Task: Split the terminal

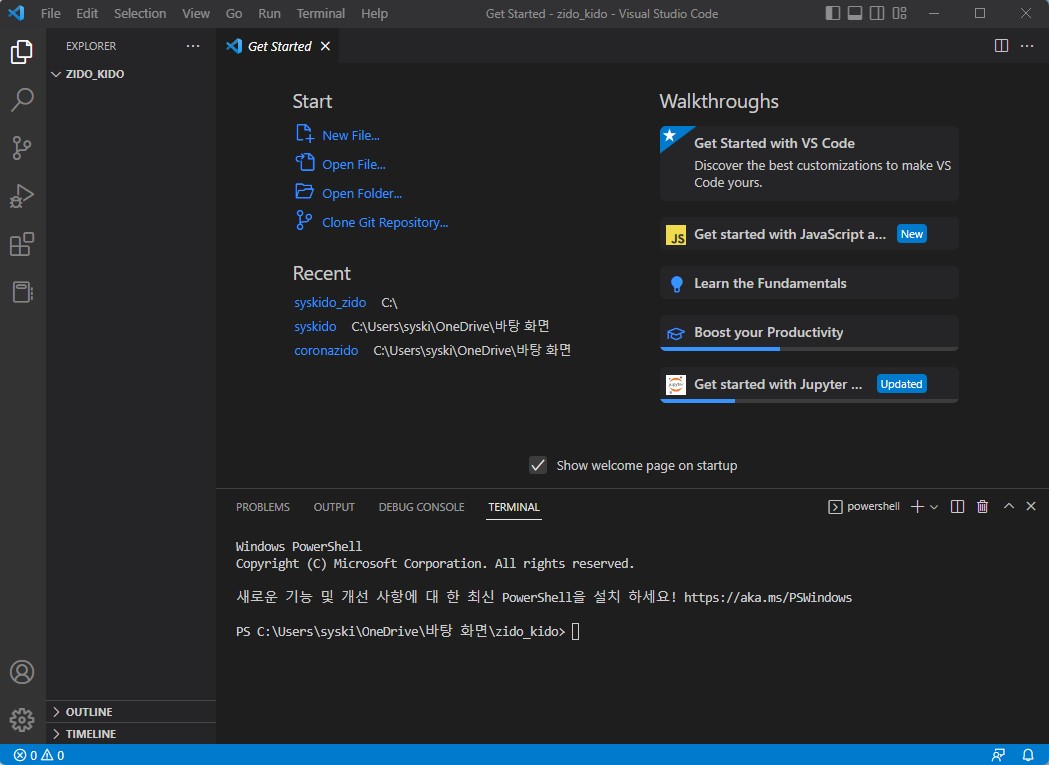Action: (x=957, y=507)
